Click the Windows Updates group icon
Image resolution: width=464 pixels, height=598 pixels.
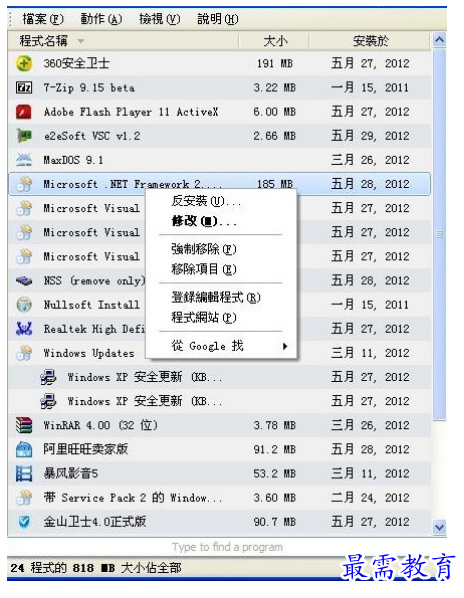point(24,353)
